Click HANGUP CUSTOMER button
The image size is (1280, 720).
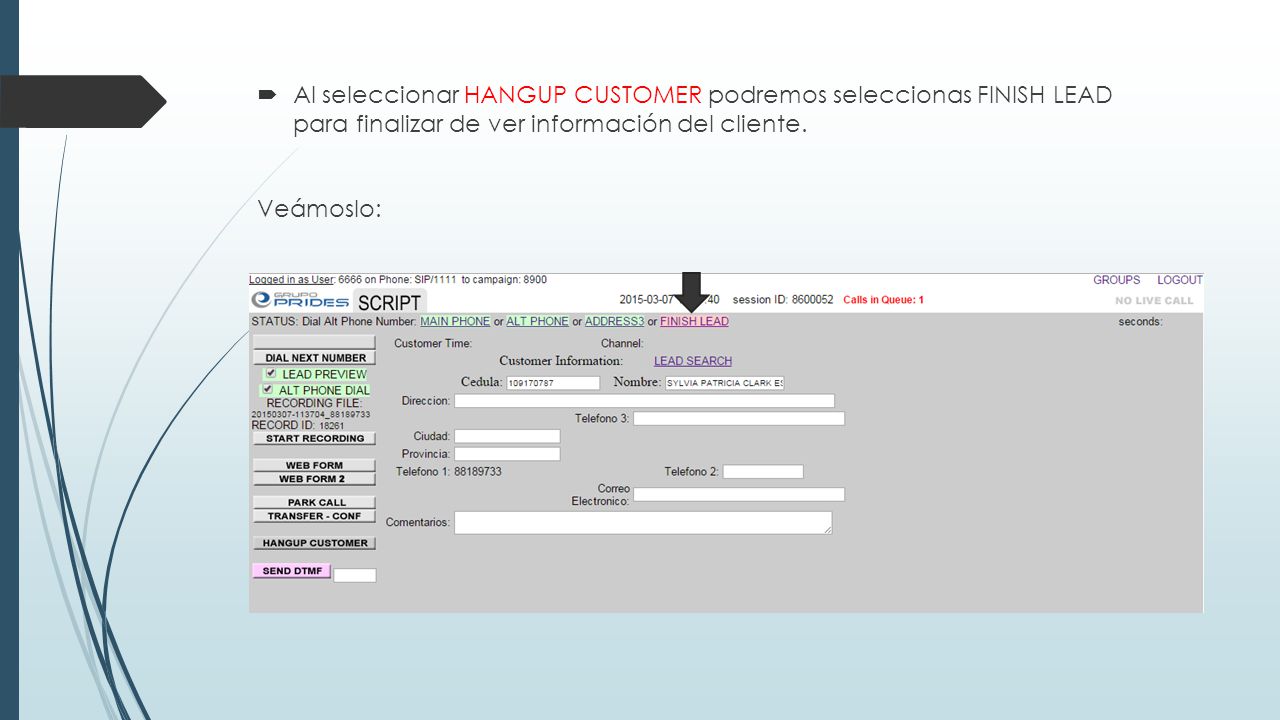[x=314, y=543]
